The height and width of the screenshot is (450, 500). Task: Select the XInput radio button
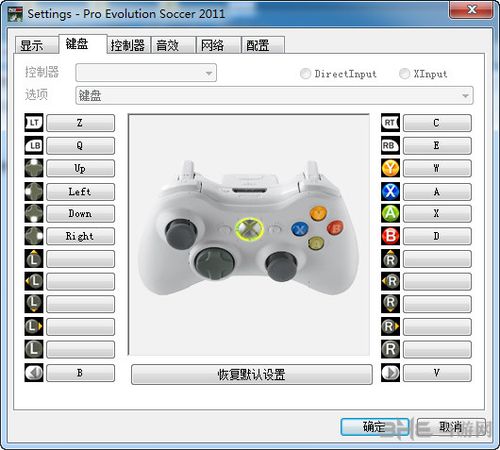click(x=404, y=74)
